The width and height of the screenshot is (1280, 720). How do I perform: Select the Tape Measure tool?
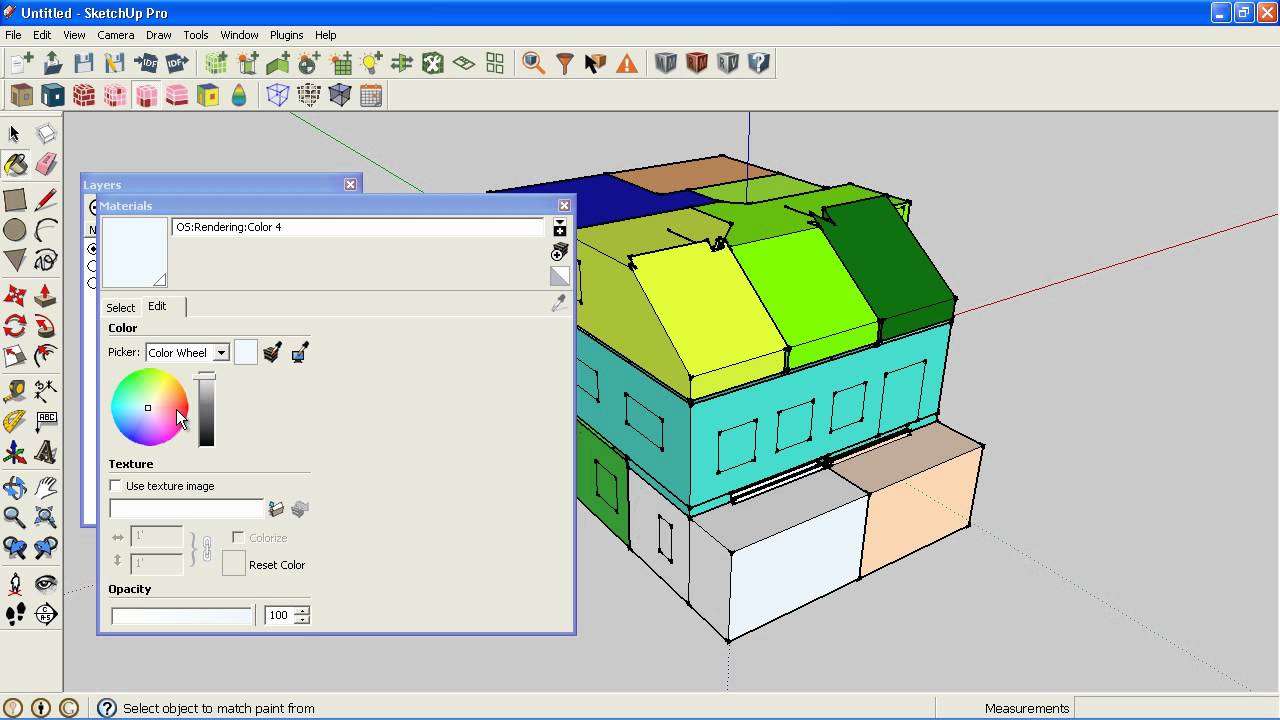point(15,390)
